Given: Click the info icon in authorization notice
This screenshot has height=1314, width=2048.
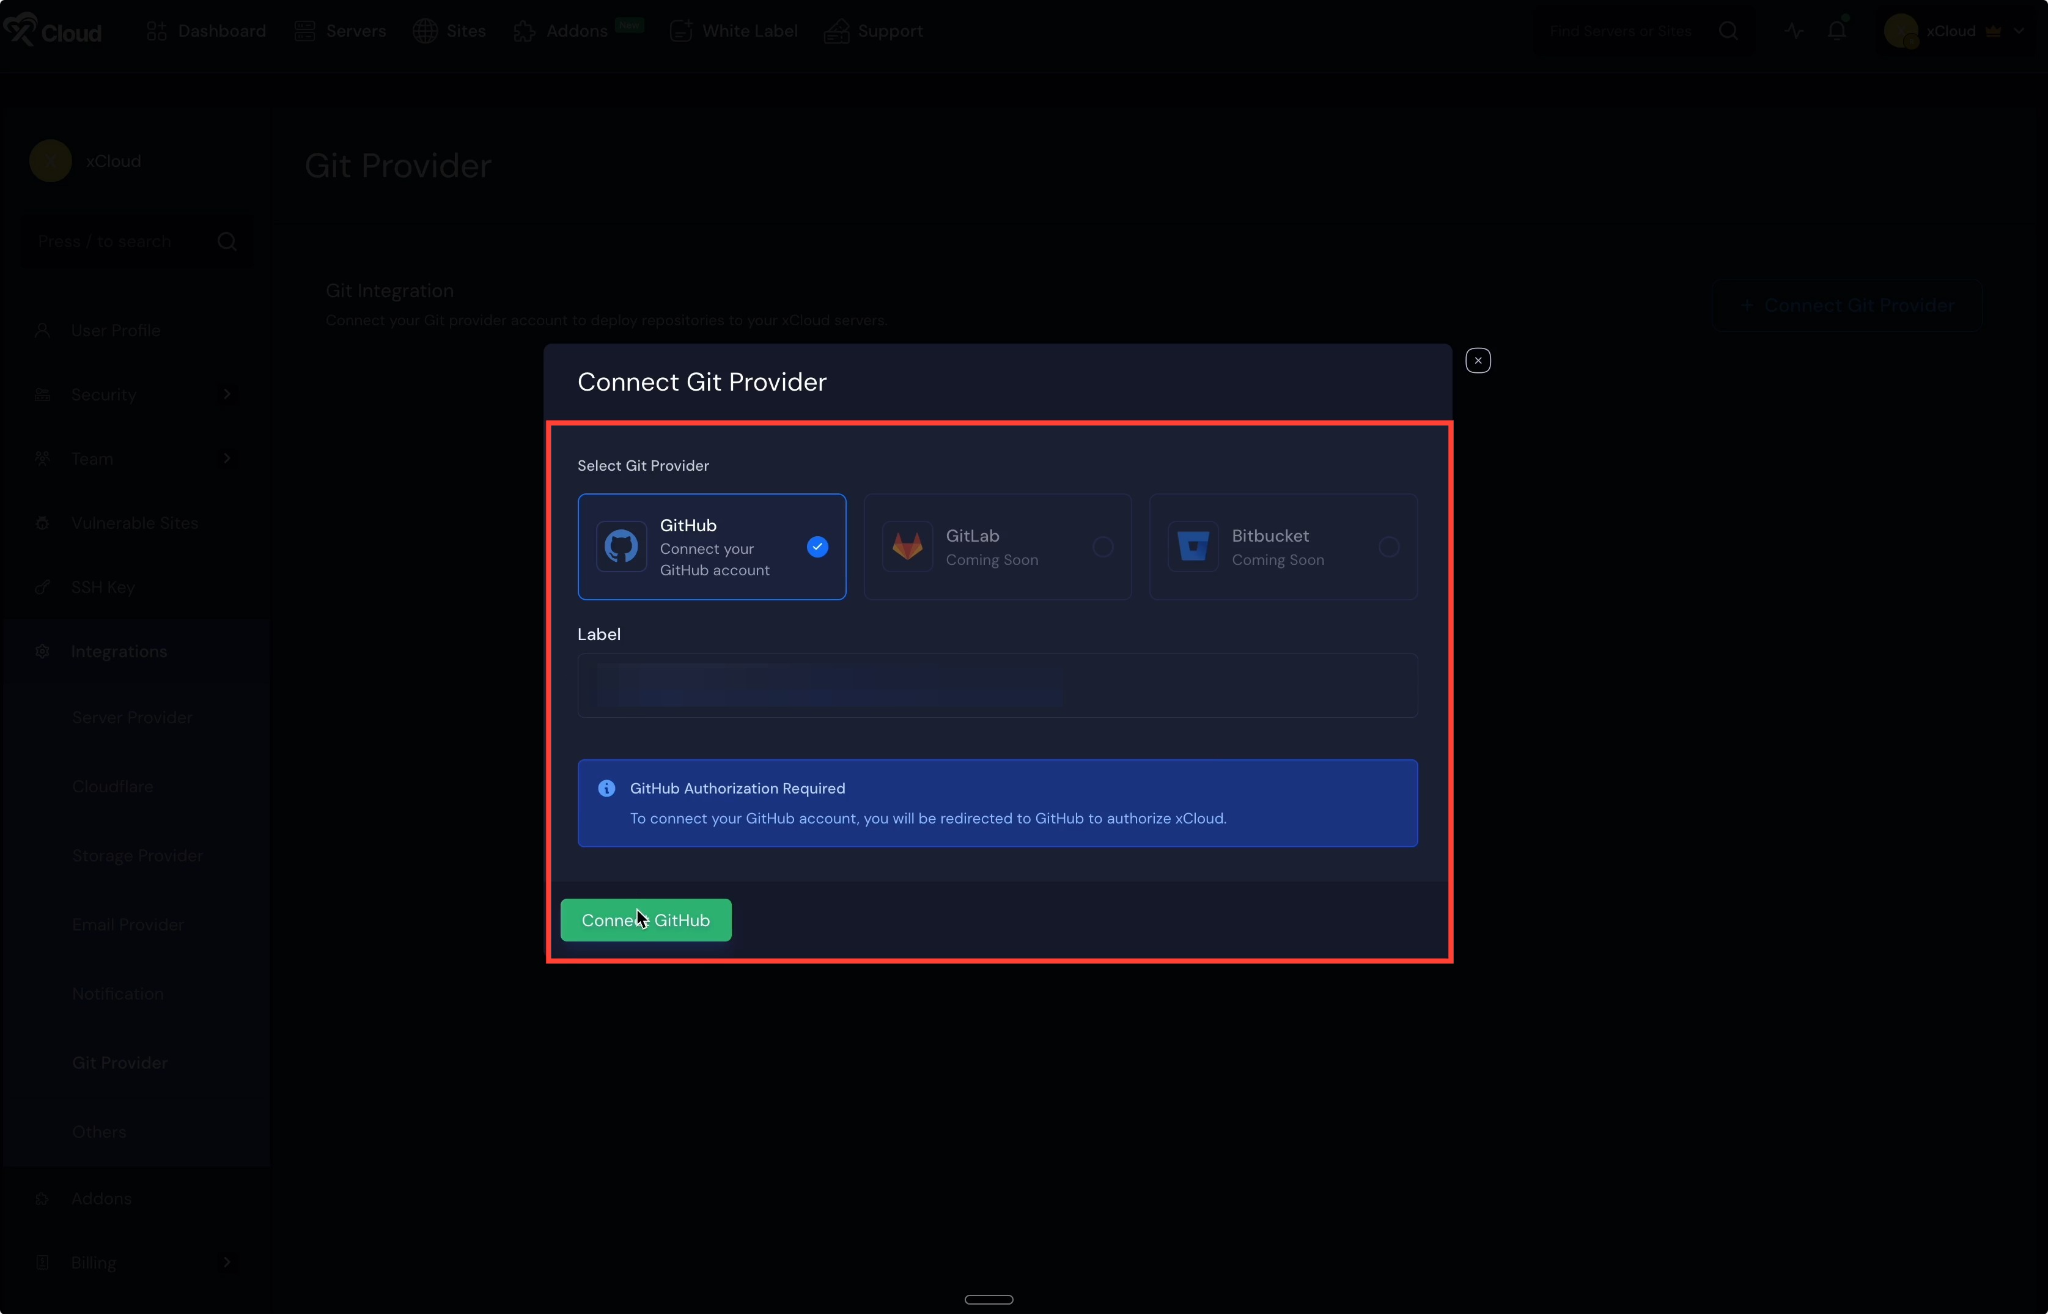Looking at the screenshot, I should point(606,789).
